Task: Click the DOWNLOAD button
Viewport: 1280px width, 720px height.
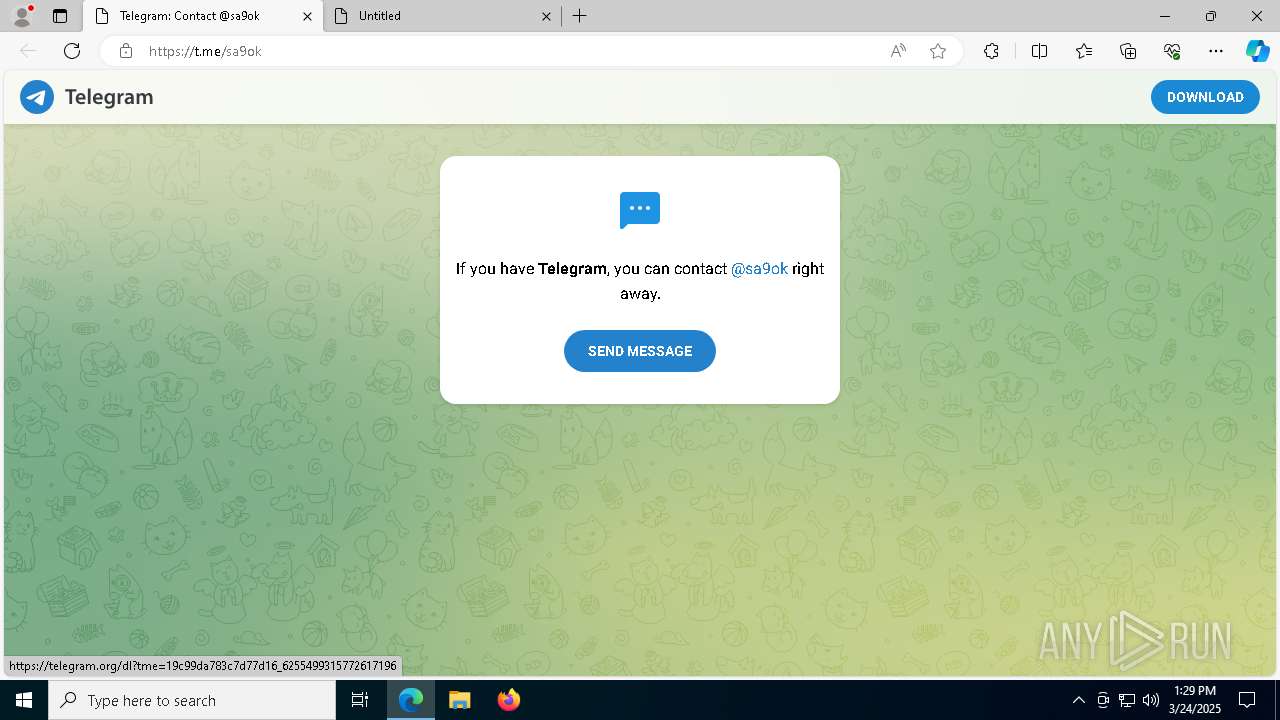Action: (1205, 97)
